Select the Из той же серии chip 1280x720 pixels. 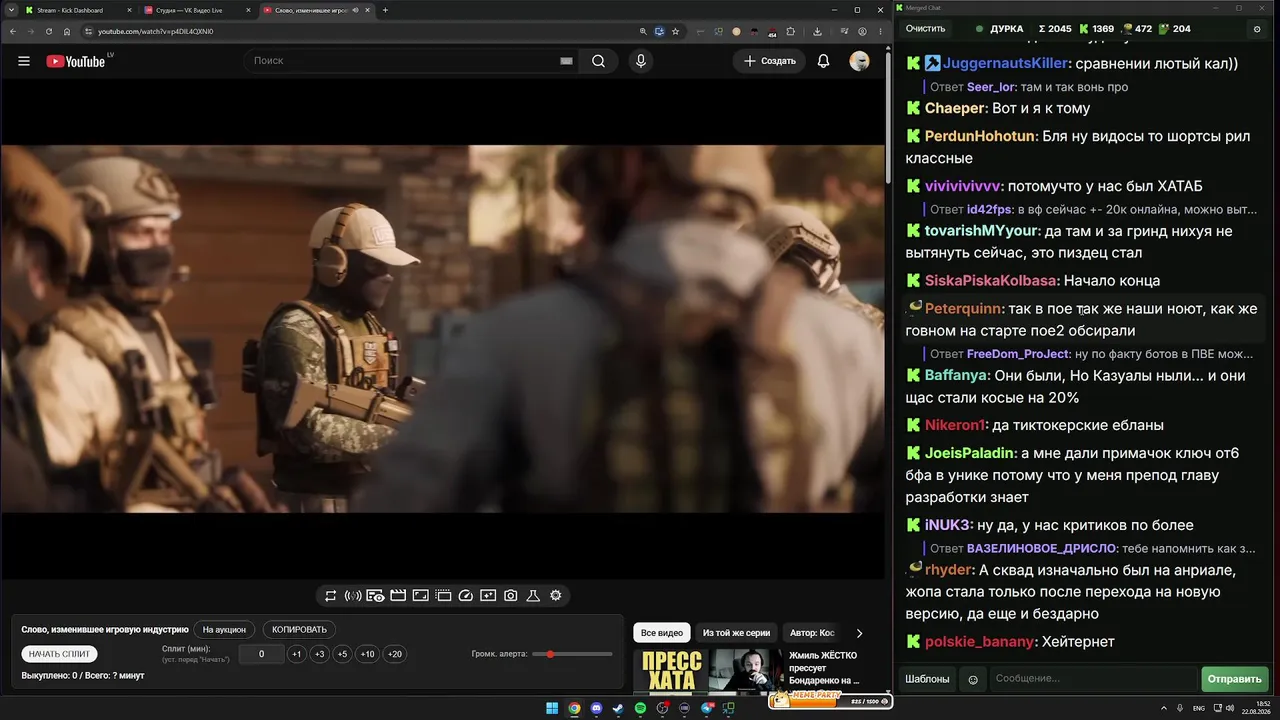(x=736, y=633)
